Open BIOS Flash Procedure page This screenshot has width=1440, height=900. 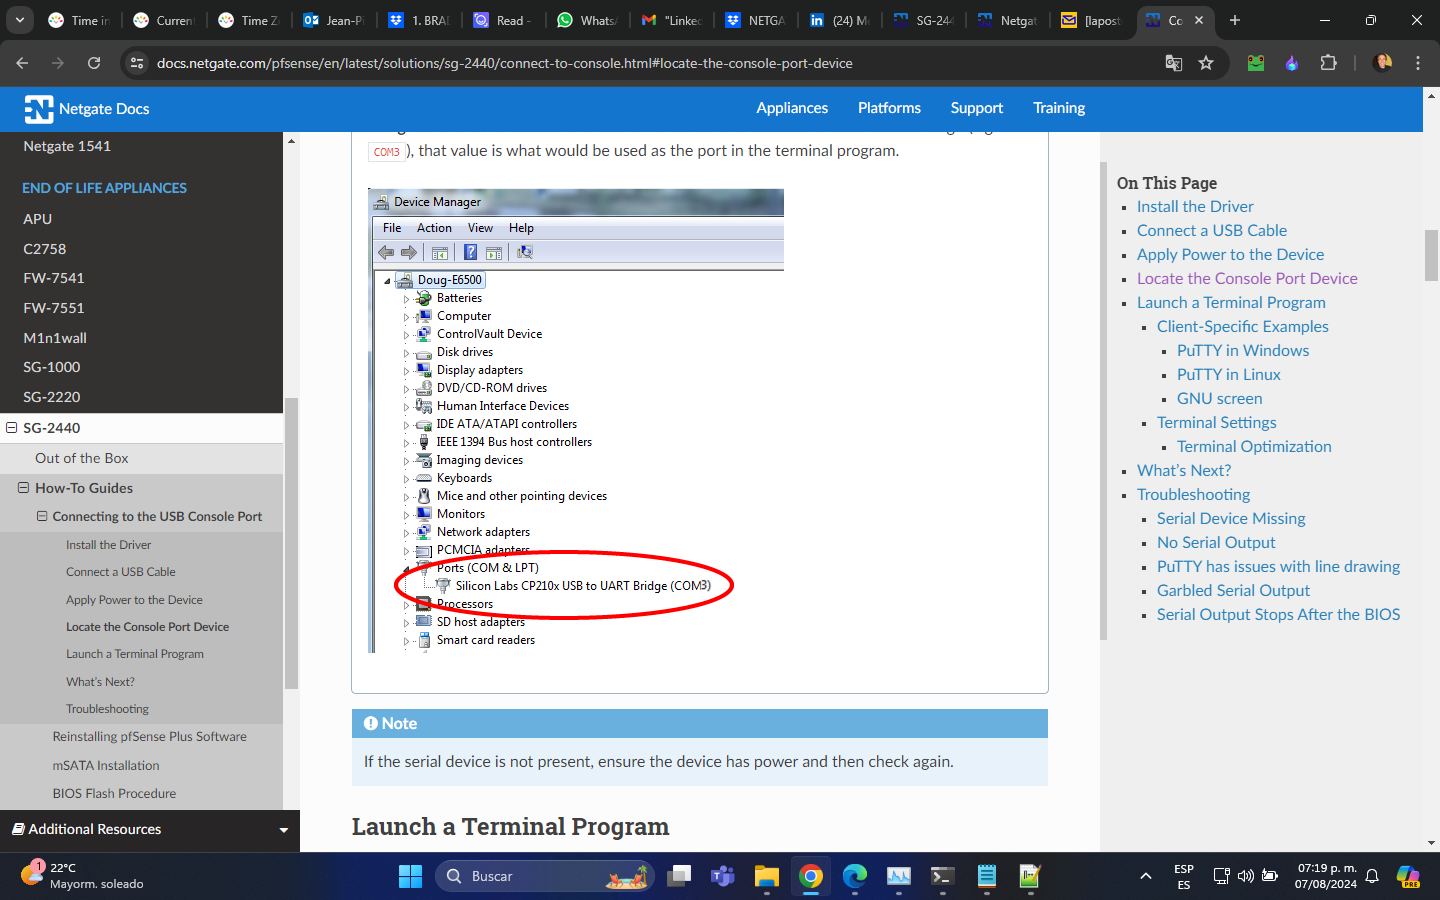point(115,793)
